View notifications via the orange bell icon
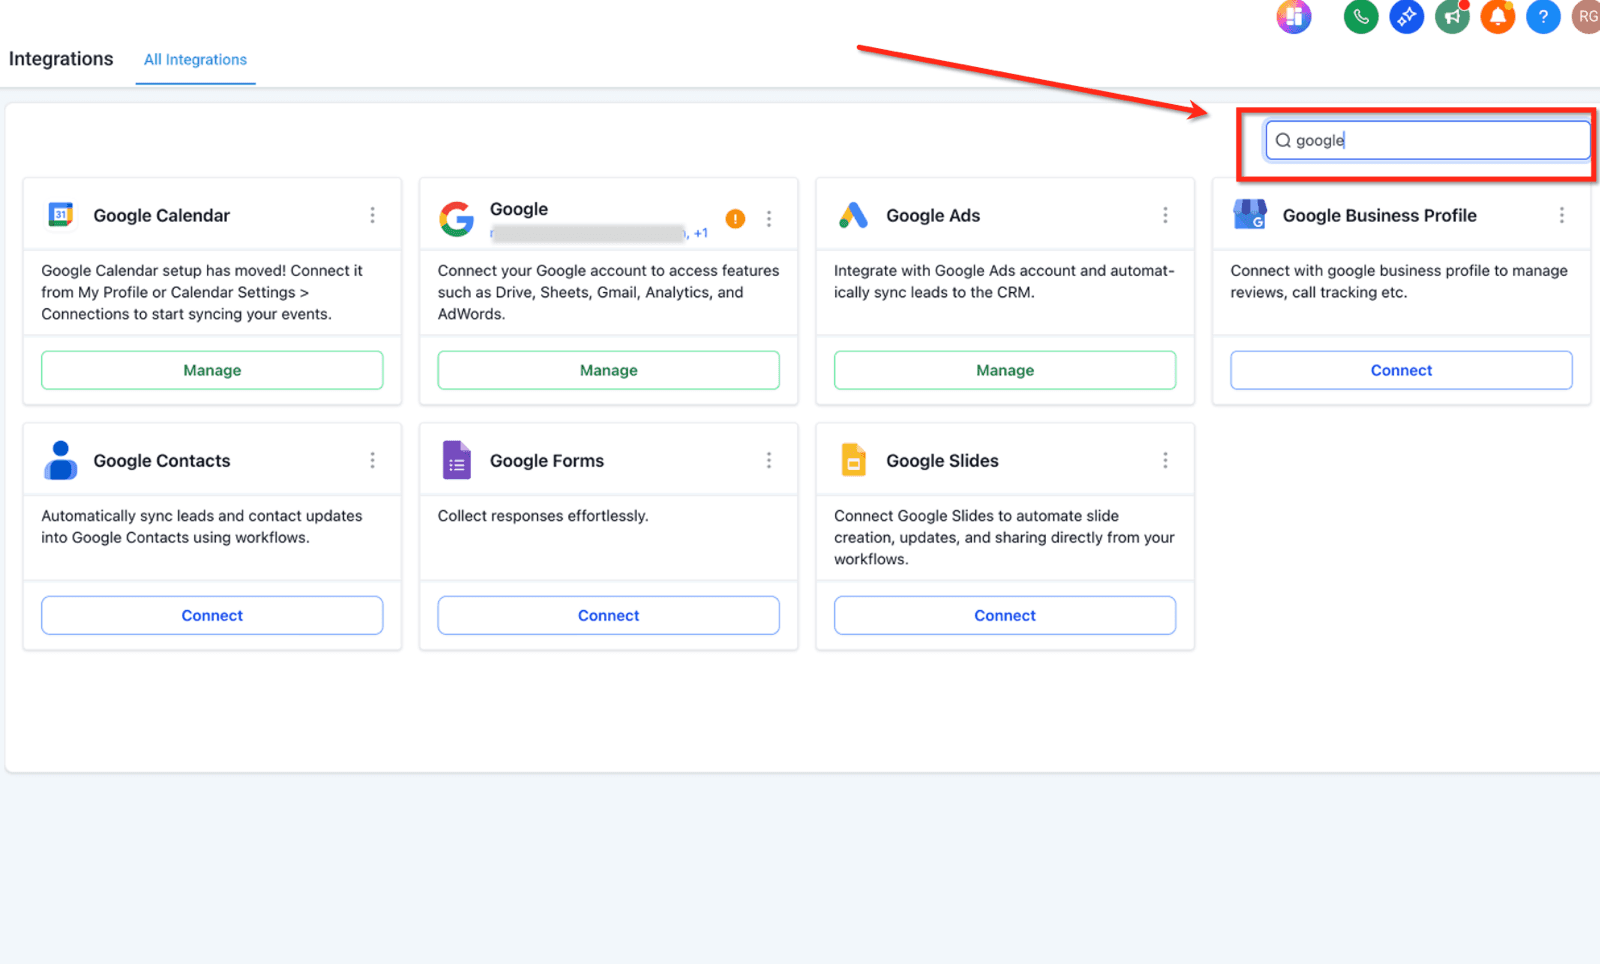The height and width of the screenshot is (964, 1600). [1498, 16]
